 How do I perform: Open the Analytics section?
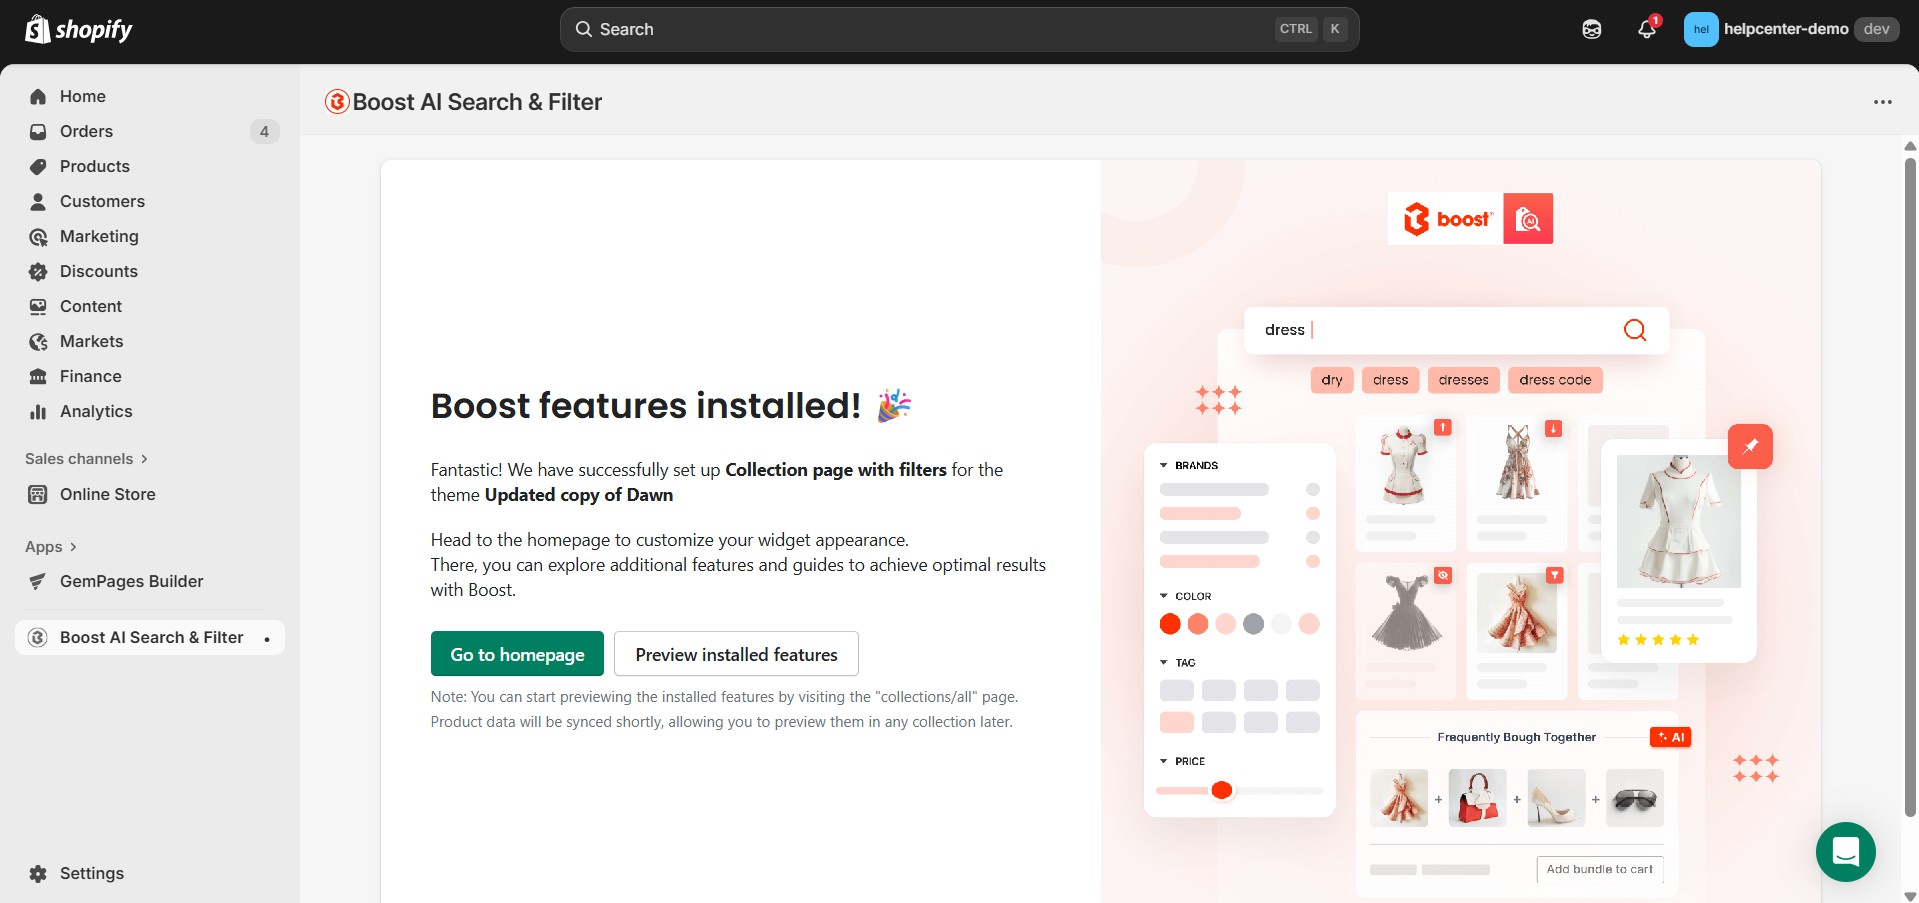click(96, 411)
